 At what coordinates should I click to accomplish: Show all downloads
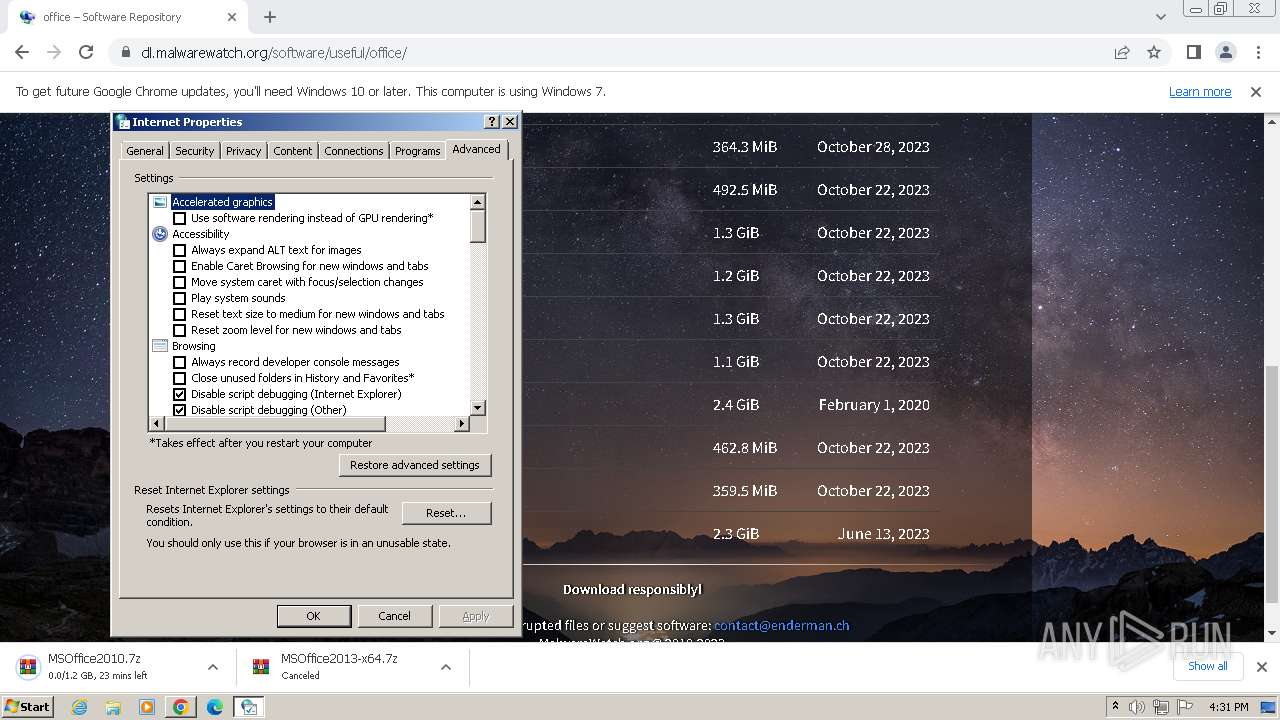tap(1207, 666)
